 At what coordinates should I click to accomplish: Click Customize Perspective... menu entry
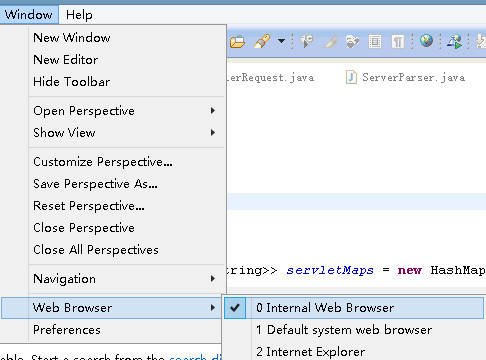[x=127, y=162]
